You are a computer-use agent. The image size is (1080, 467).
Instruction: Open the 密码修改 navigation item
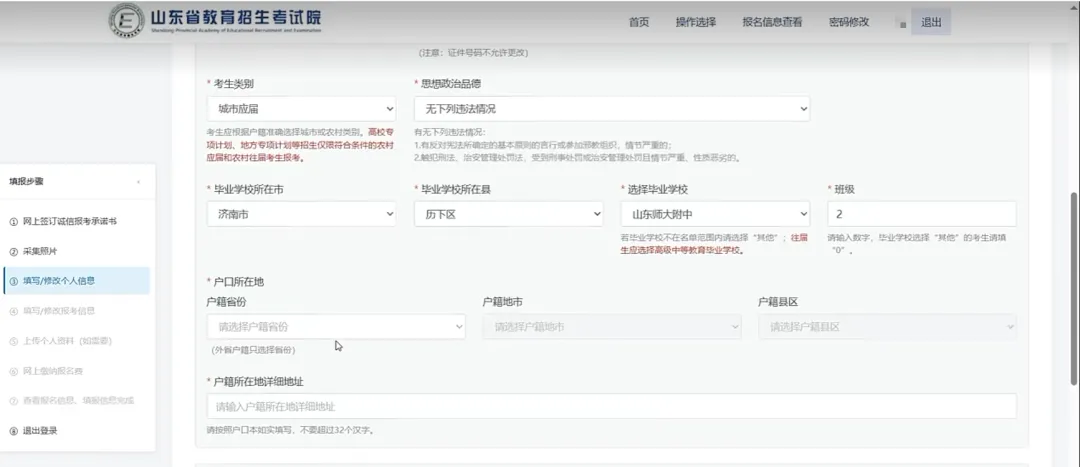tap(849, 22)
